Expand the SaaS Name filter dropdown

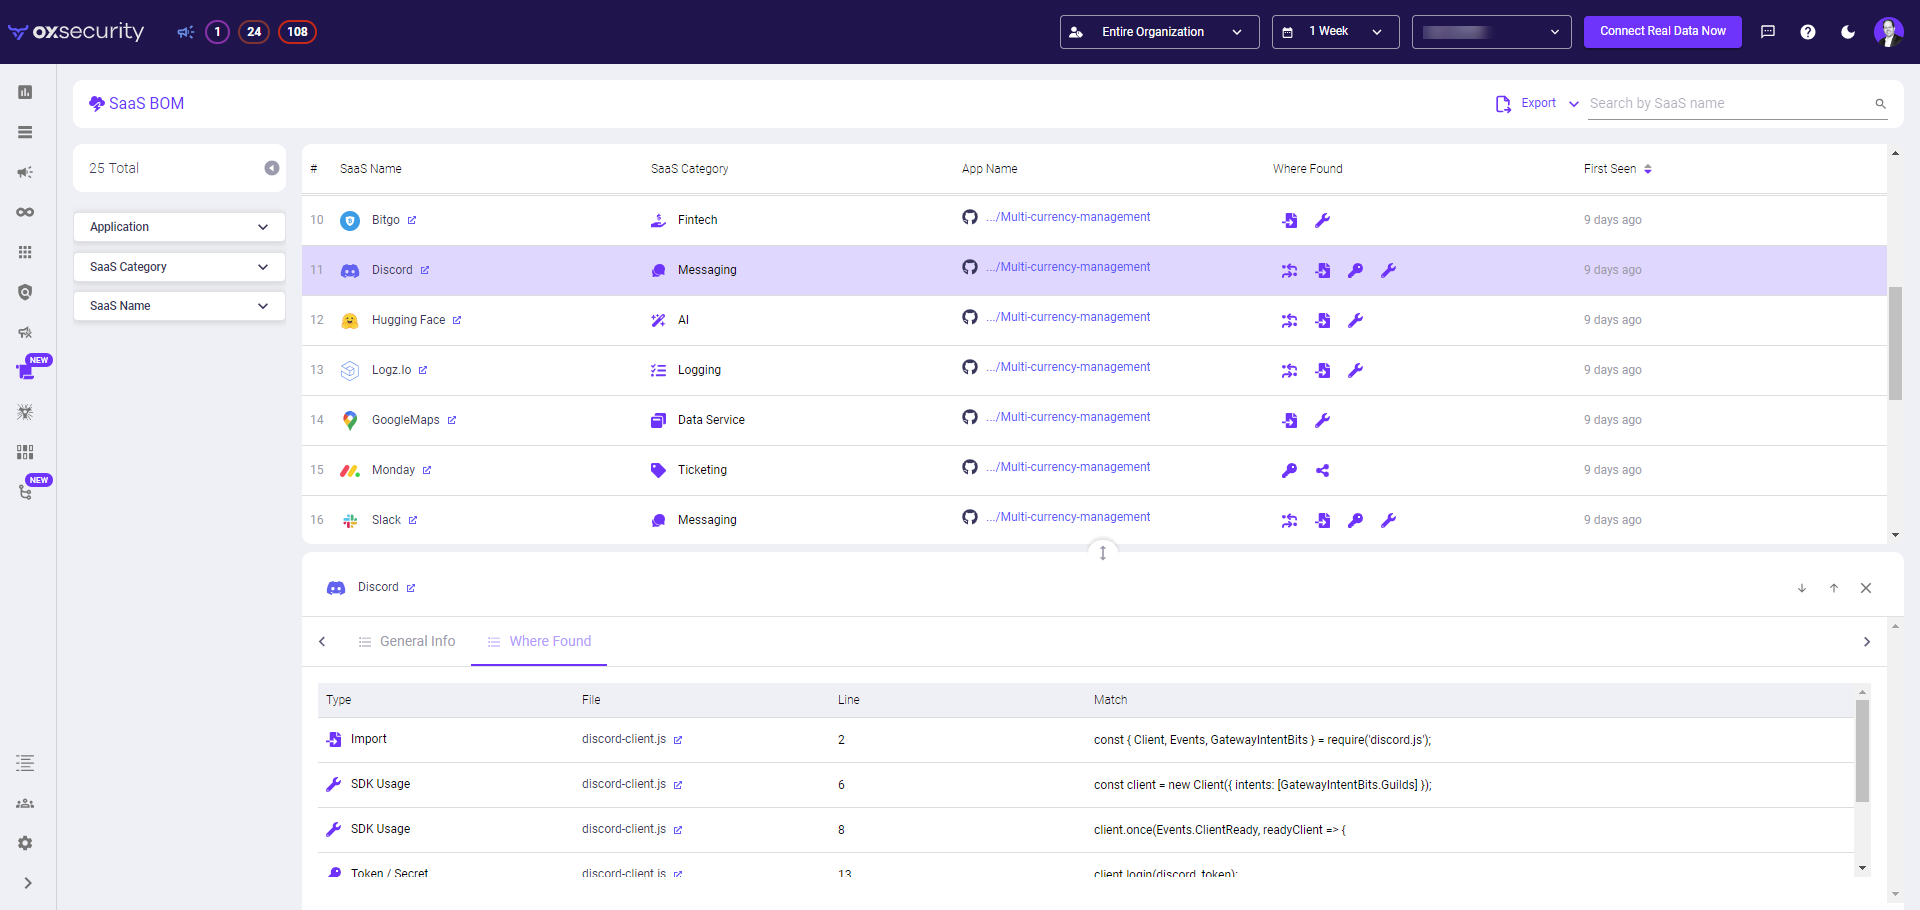click(180, 306)
